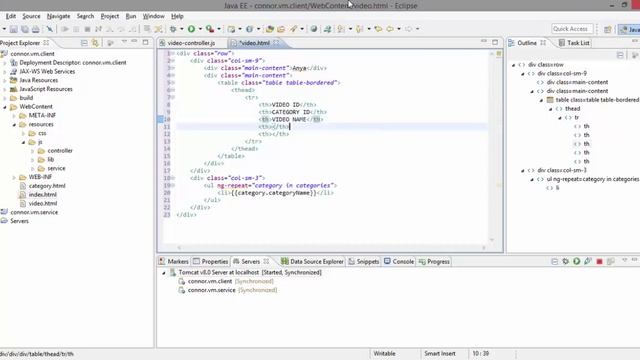This screenshot has width=640, height=360.
Task: Click the Run Last Tool icon
Action: point(210,29)
